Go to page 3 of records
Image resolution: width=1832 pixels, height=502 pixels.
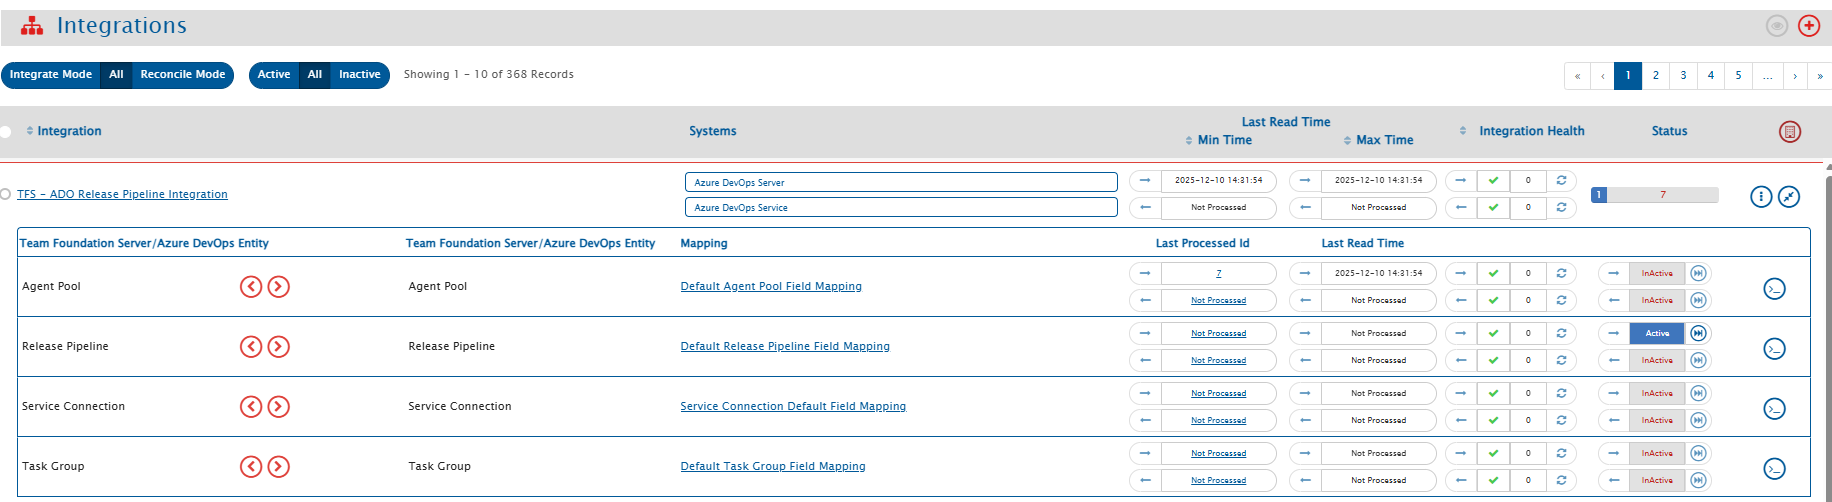point(1683,76)
